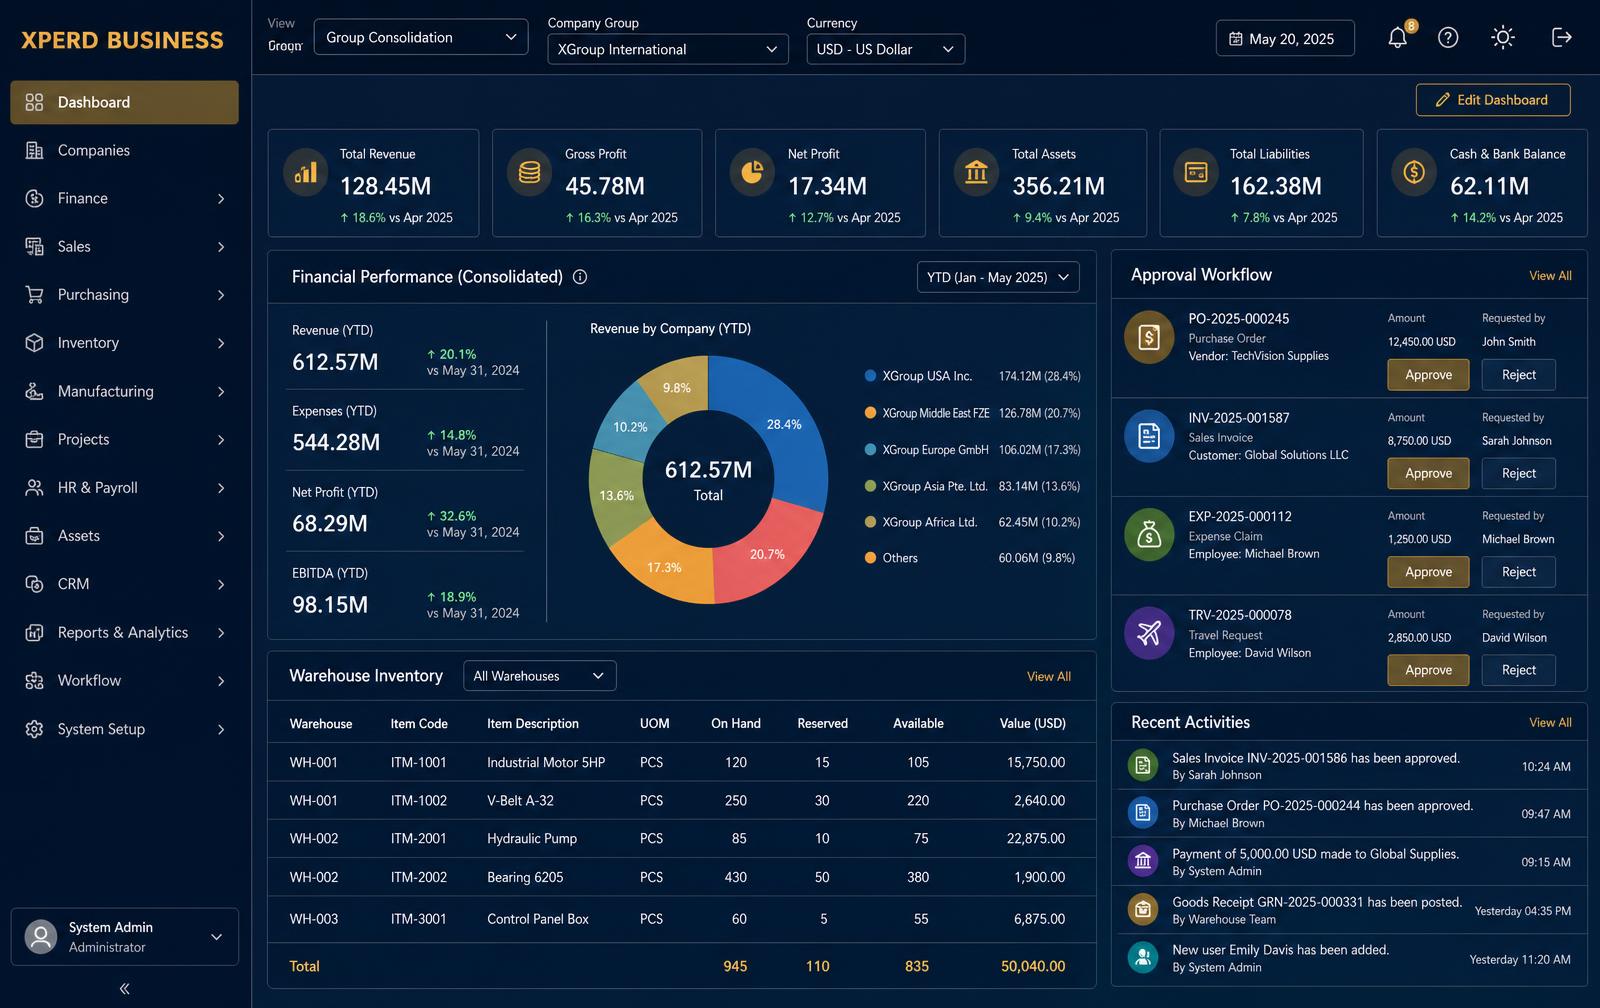Click the INV-2025-001587 invoice icon
Image resolution: width=1600 pixels, height=1008 pixels.
(1149, 436)
